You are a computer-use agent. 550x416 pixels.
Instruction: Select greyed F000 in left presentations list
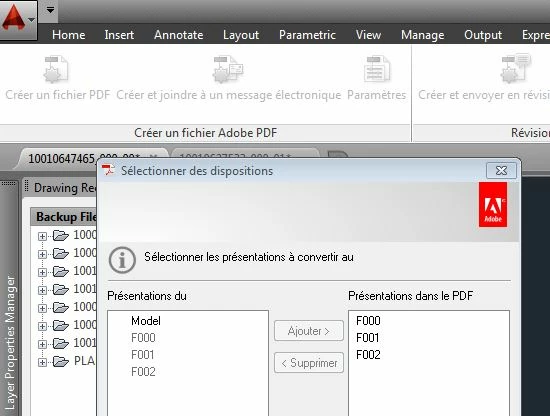pos(143,337)
